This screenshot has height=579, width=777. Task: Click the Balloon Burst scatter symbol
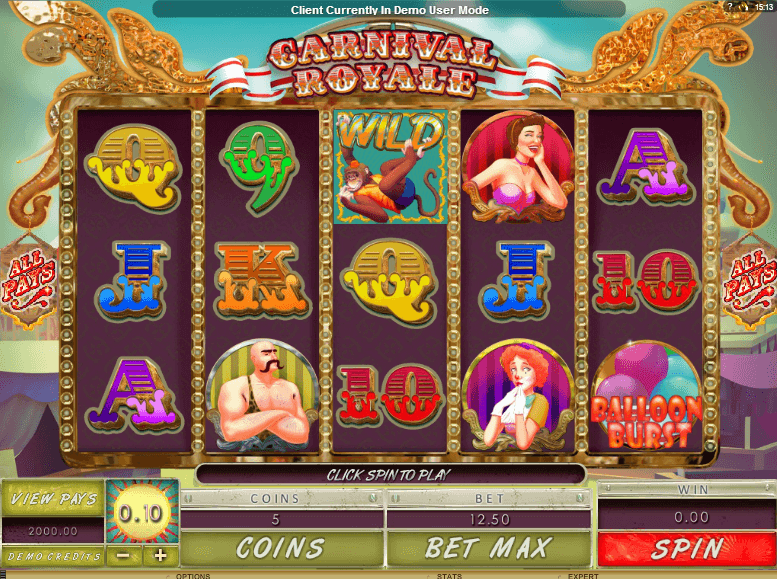click(x=646, y=396)
